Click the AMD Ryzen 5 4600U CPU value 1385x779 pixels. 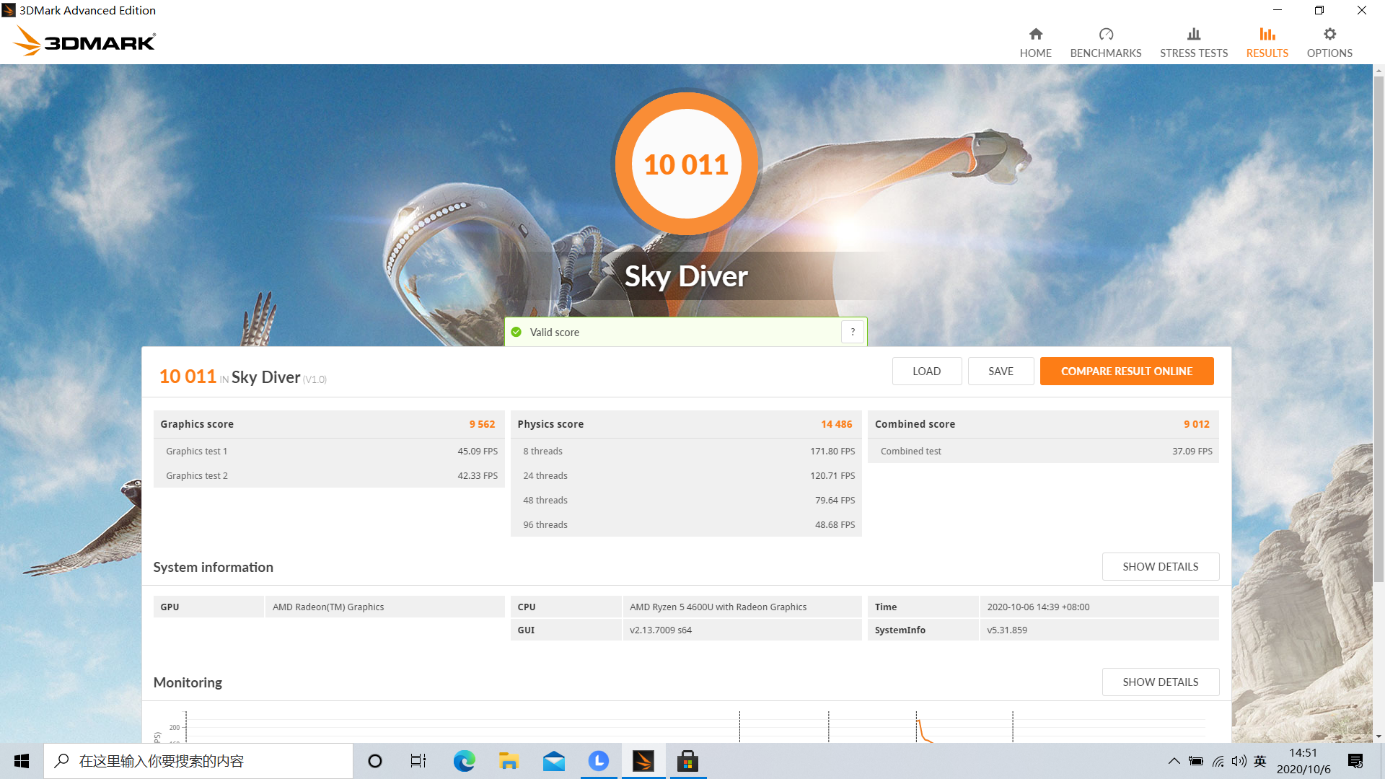pyautogui.click(x=718, y=607)
